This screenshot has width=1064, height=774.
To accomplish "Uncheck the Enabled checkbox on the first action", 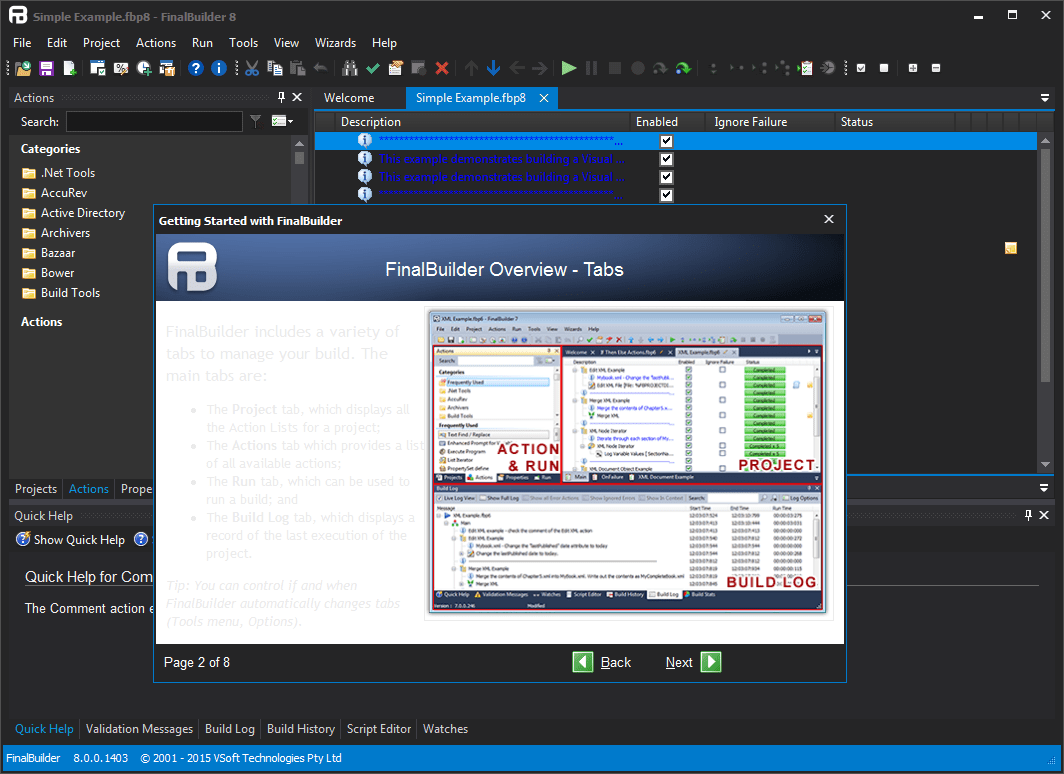I will (666, 140).
